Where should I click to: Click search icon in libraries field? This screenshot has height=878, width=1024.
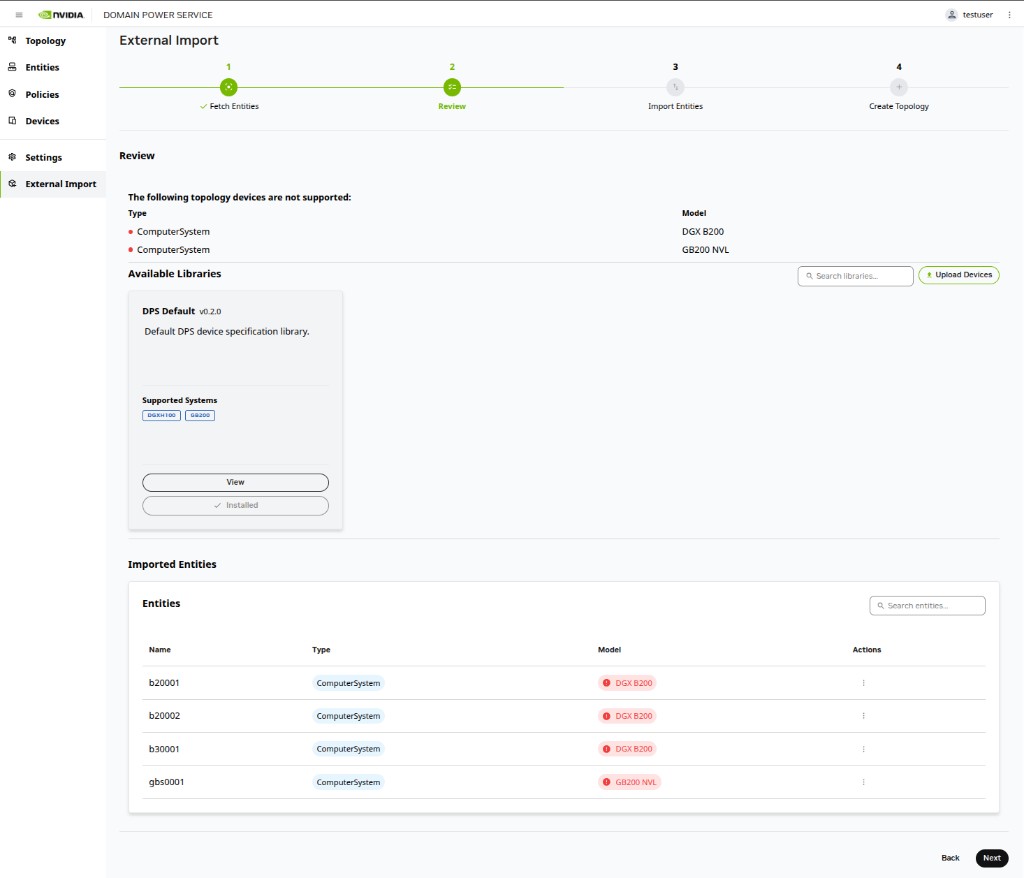810,276
